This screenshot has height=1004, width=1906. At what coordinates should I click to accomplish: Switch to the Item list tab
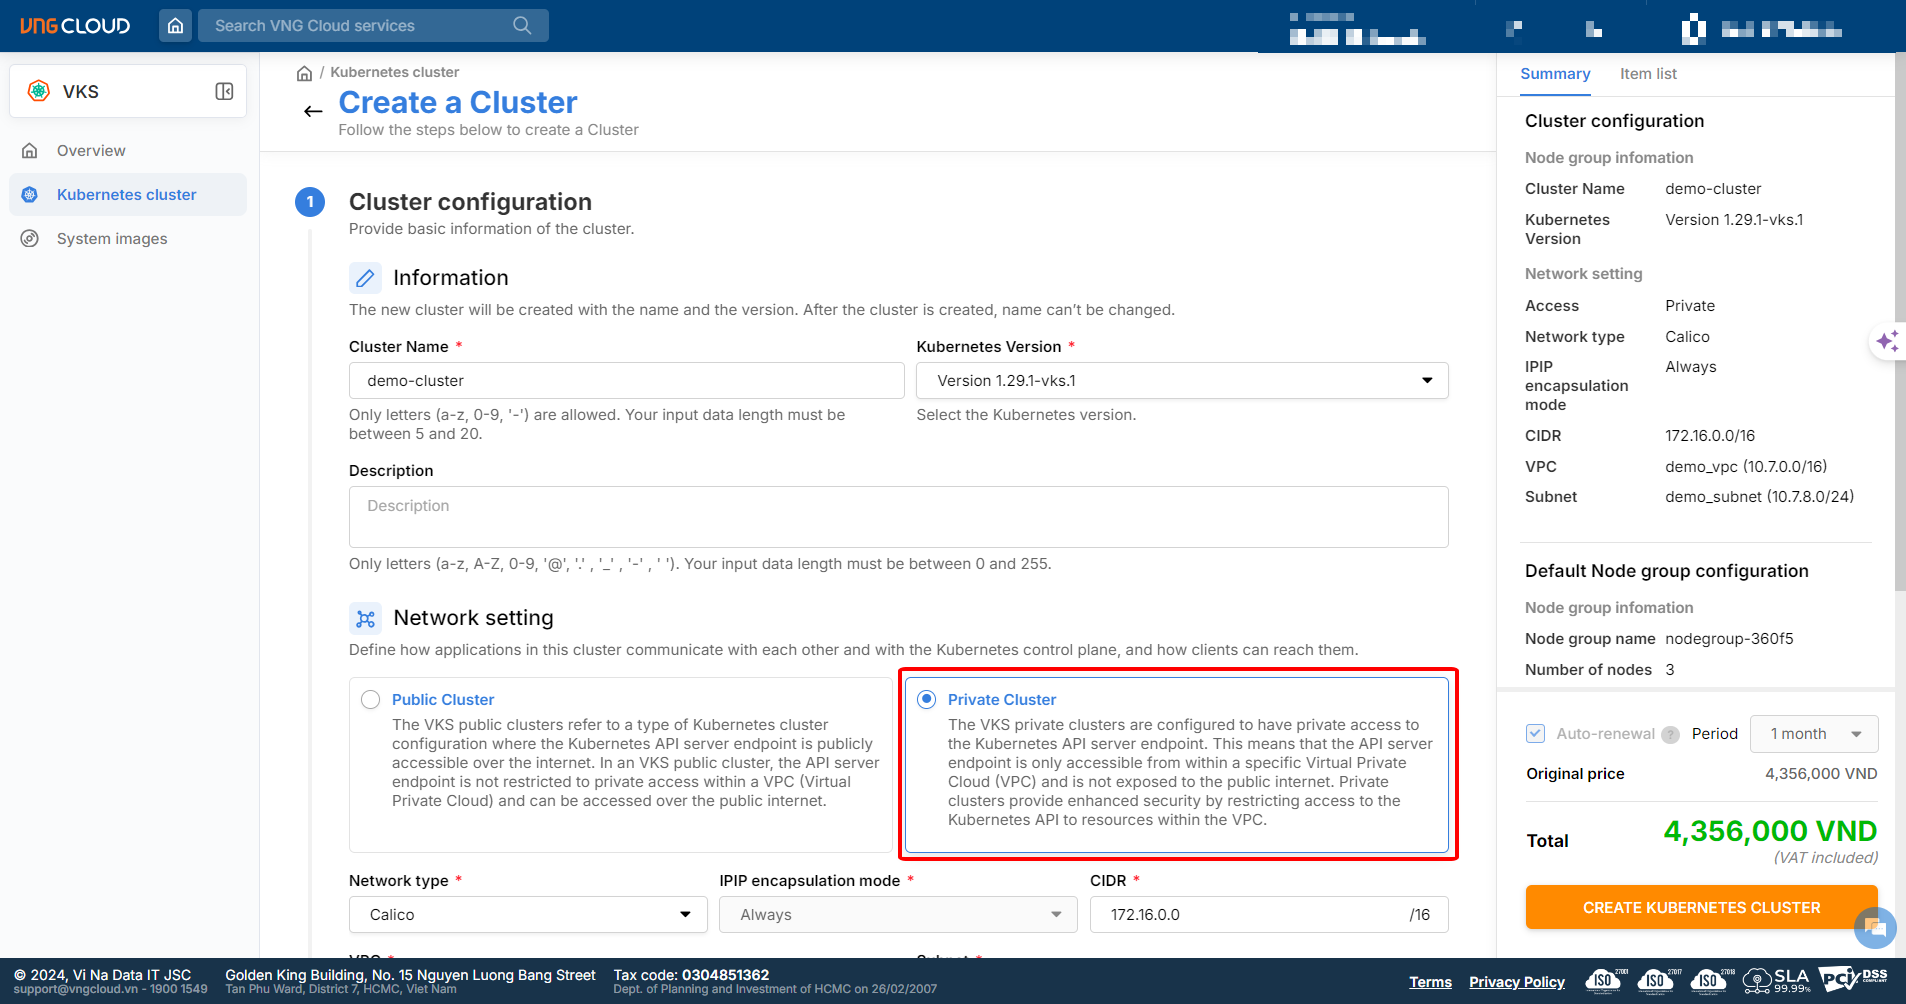[x=1648, y=74]
